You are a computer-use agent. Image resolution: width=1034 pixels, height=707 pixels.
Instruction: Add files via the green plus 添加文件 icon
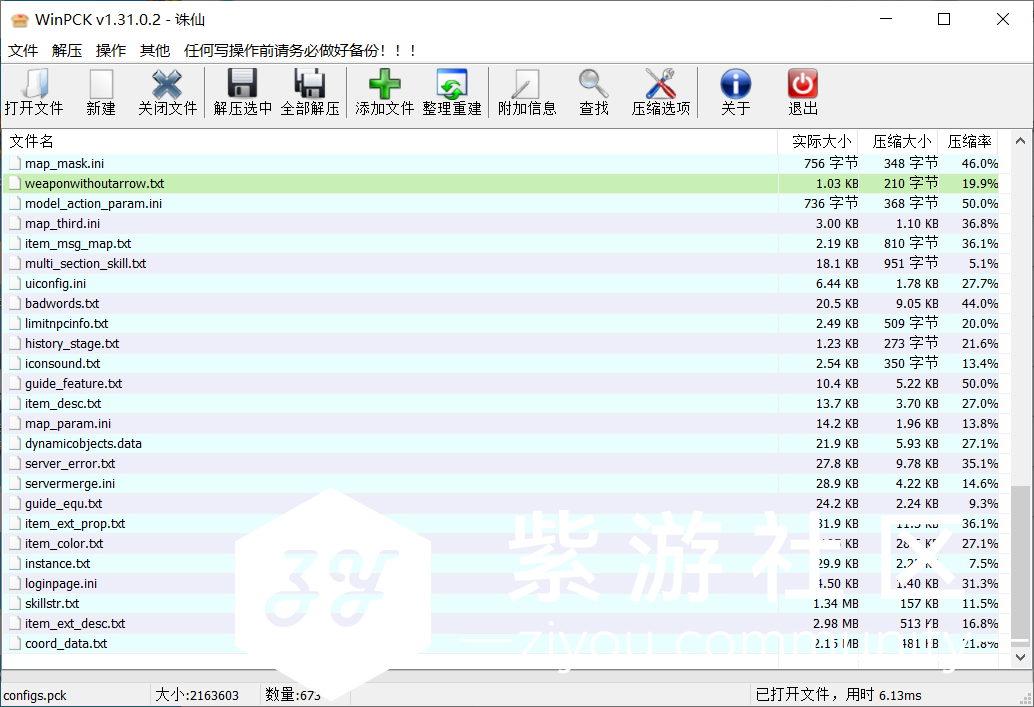coord(383,91)
